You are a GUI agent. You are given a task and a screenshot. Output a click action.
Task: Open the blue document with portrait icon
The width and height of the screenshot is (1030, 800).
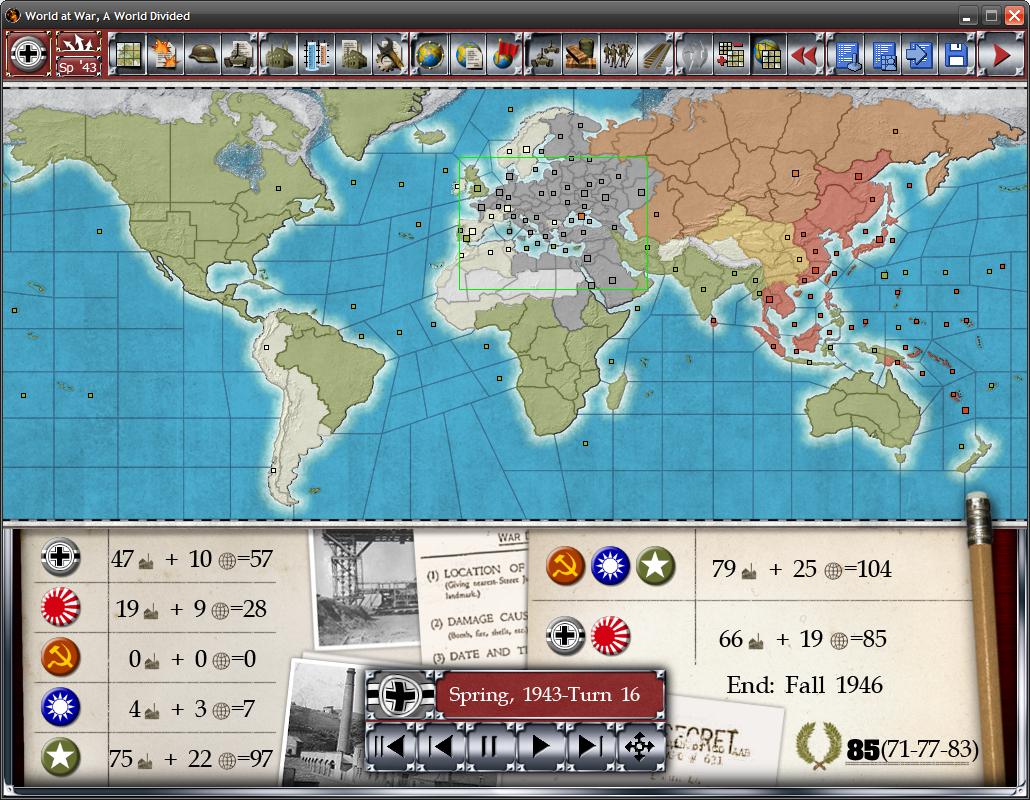(x=883, y=54)
